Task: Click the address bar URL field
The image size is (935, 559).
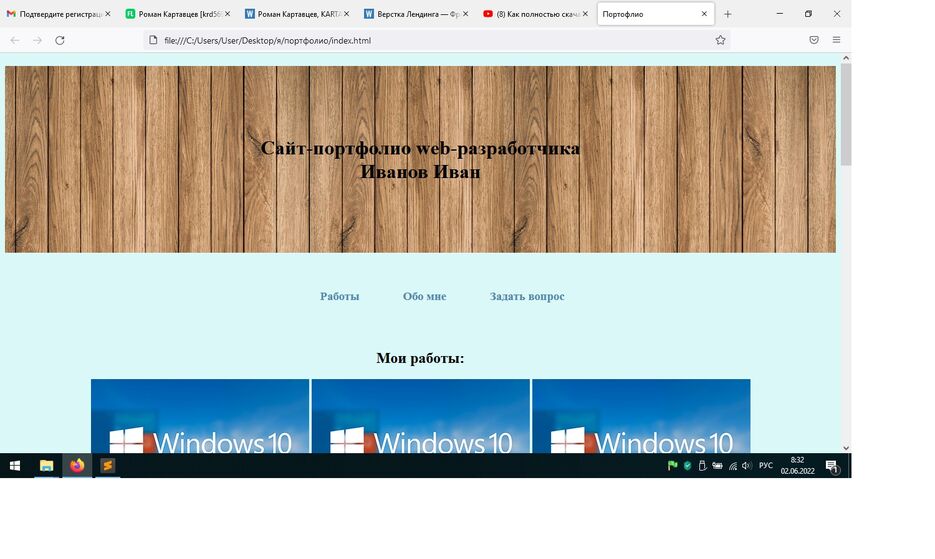Action: (x=435, y=40)
